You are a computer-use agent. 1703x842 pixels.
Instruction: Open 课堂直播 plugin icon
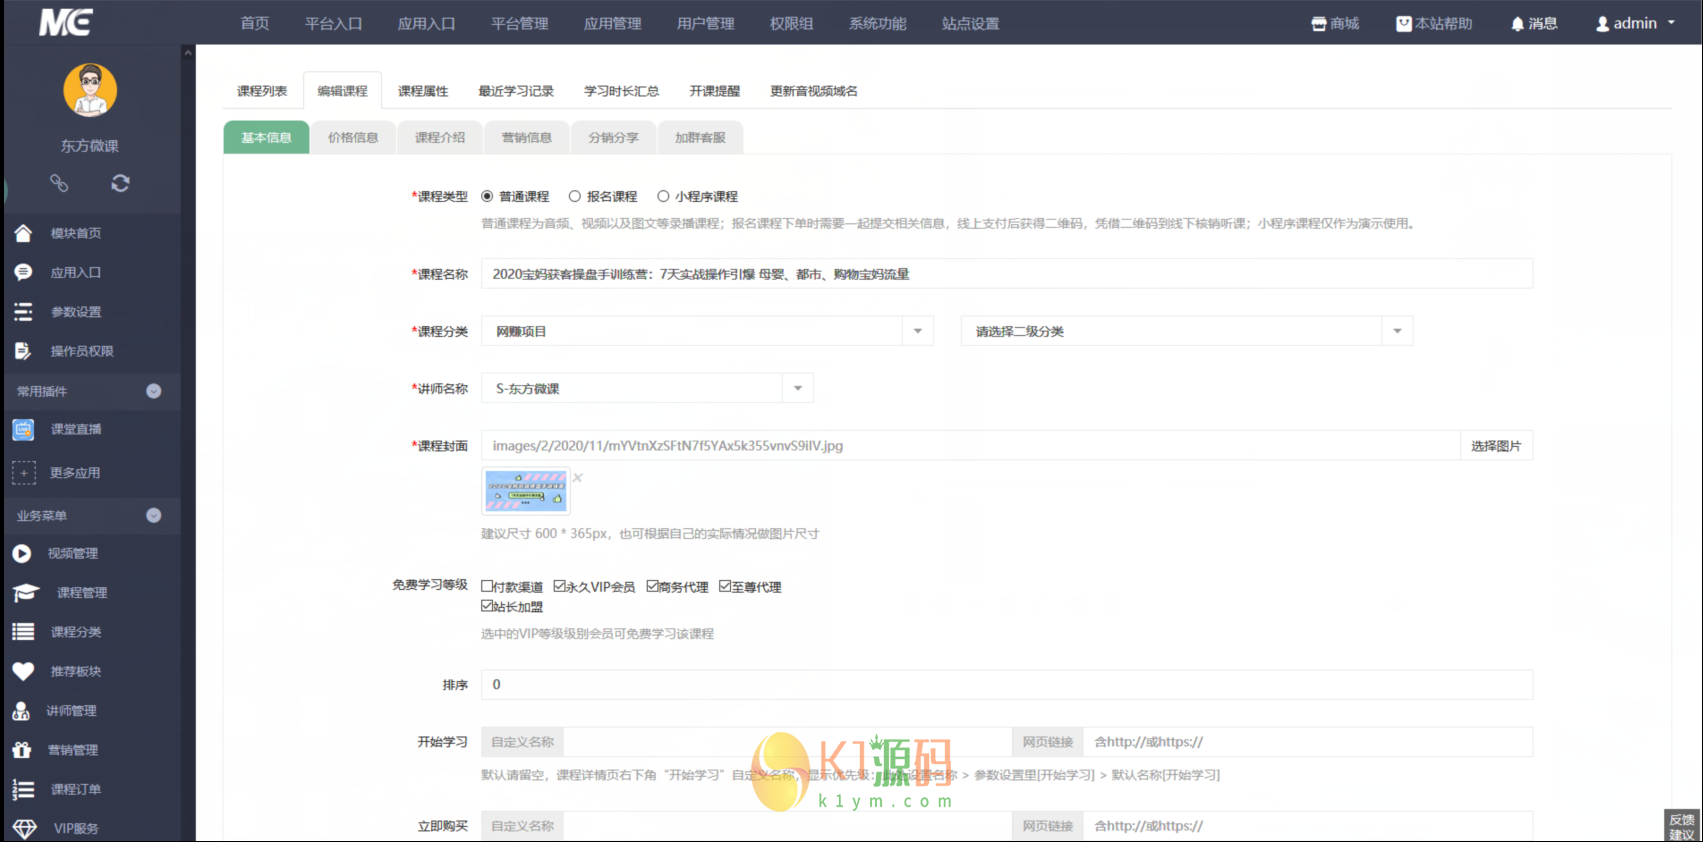[23, 429]
